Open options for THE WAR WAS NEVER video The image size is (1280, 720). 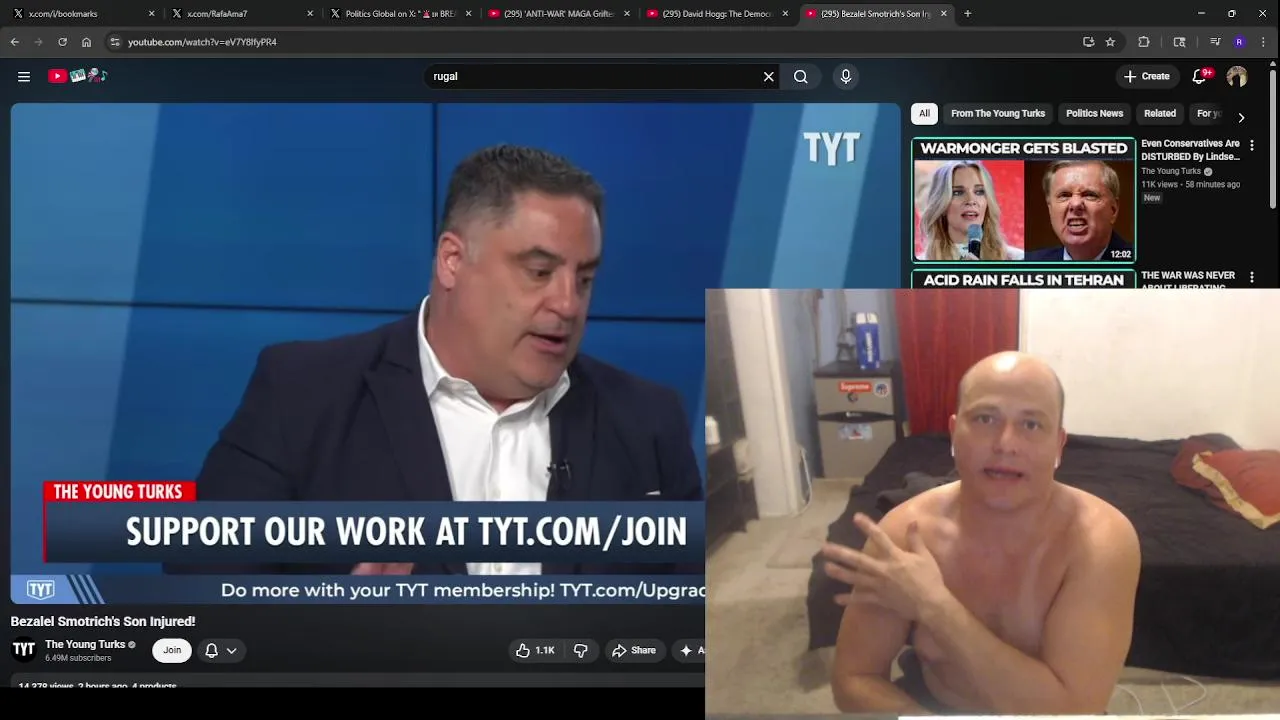[x=1251, y=277]
